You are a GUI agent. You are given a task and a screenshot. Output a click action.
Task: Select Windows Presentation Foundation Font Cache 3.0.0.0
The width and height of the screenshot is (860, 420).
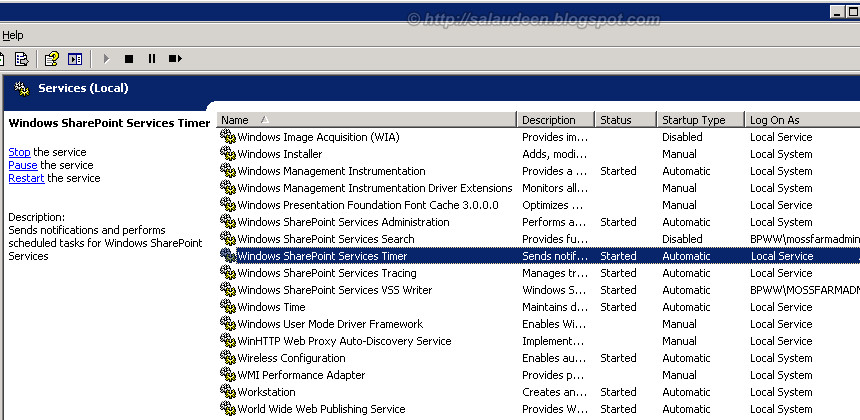click(368, 205)
